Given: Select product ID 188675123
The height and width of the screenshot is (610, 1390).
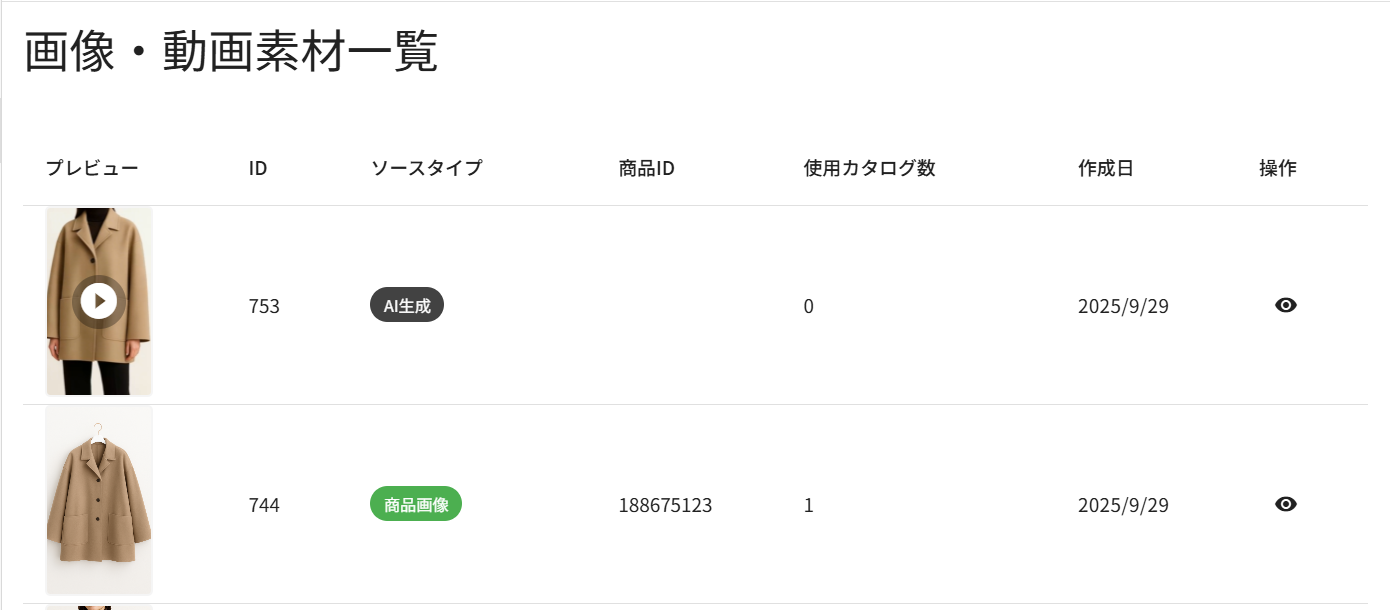Looking at the screenshot, I should click(x=665, y=505).
